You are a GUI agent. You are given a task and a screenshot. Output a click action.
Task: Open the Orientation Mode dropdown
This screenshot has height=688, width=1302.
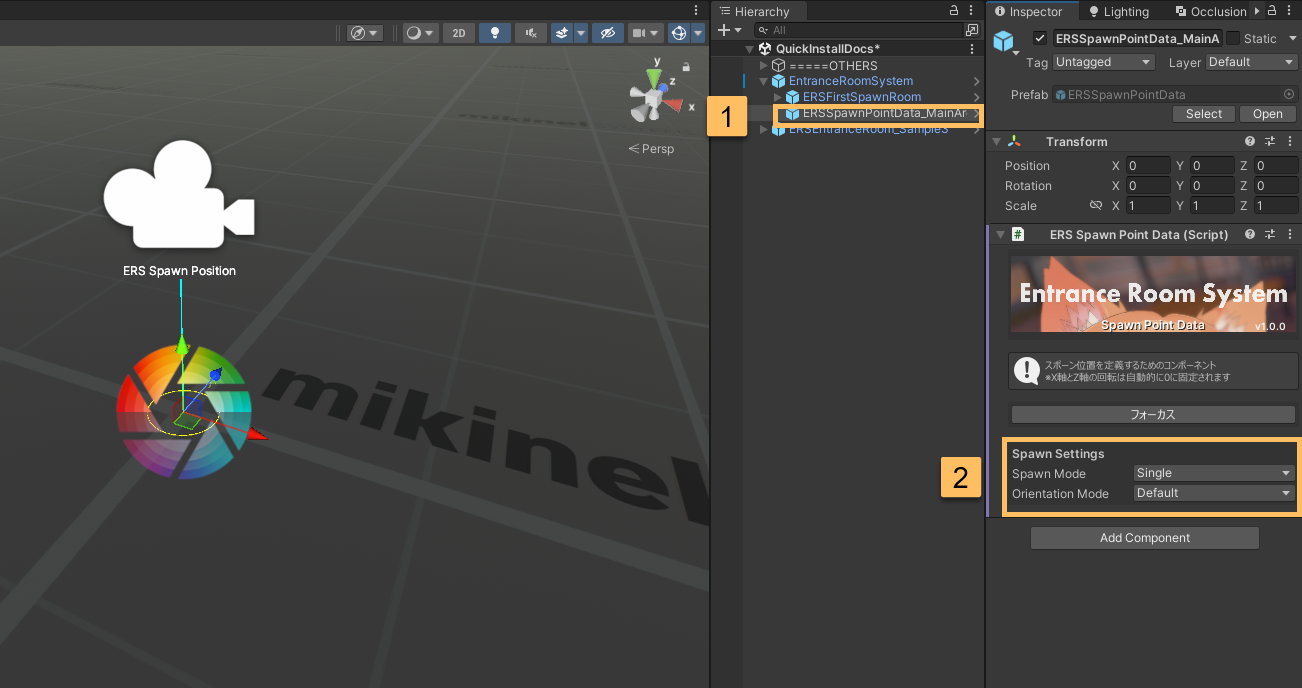pos(1214,493)
